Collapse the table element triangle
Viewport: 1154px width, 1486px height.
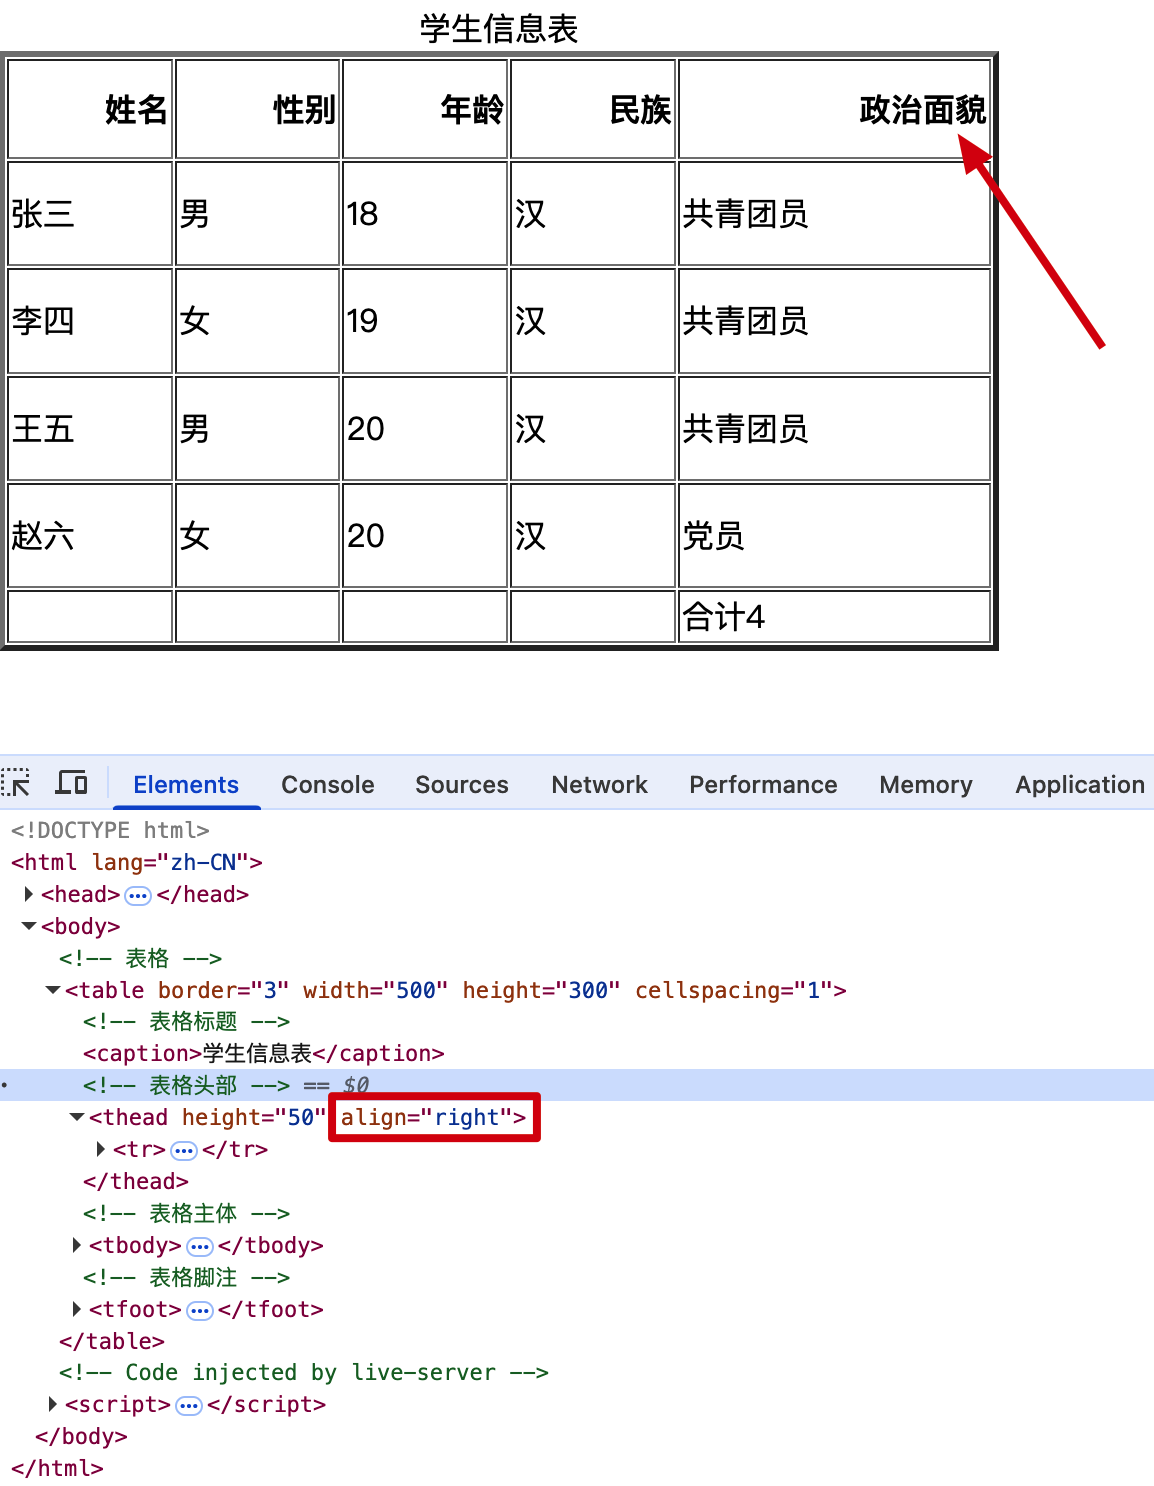(53, 990)
